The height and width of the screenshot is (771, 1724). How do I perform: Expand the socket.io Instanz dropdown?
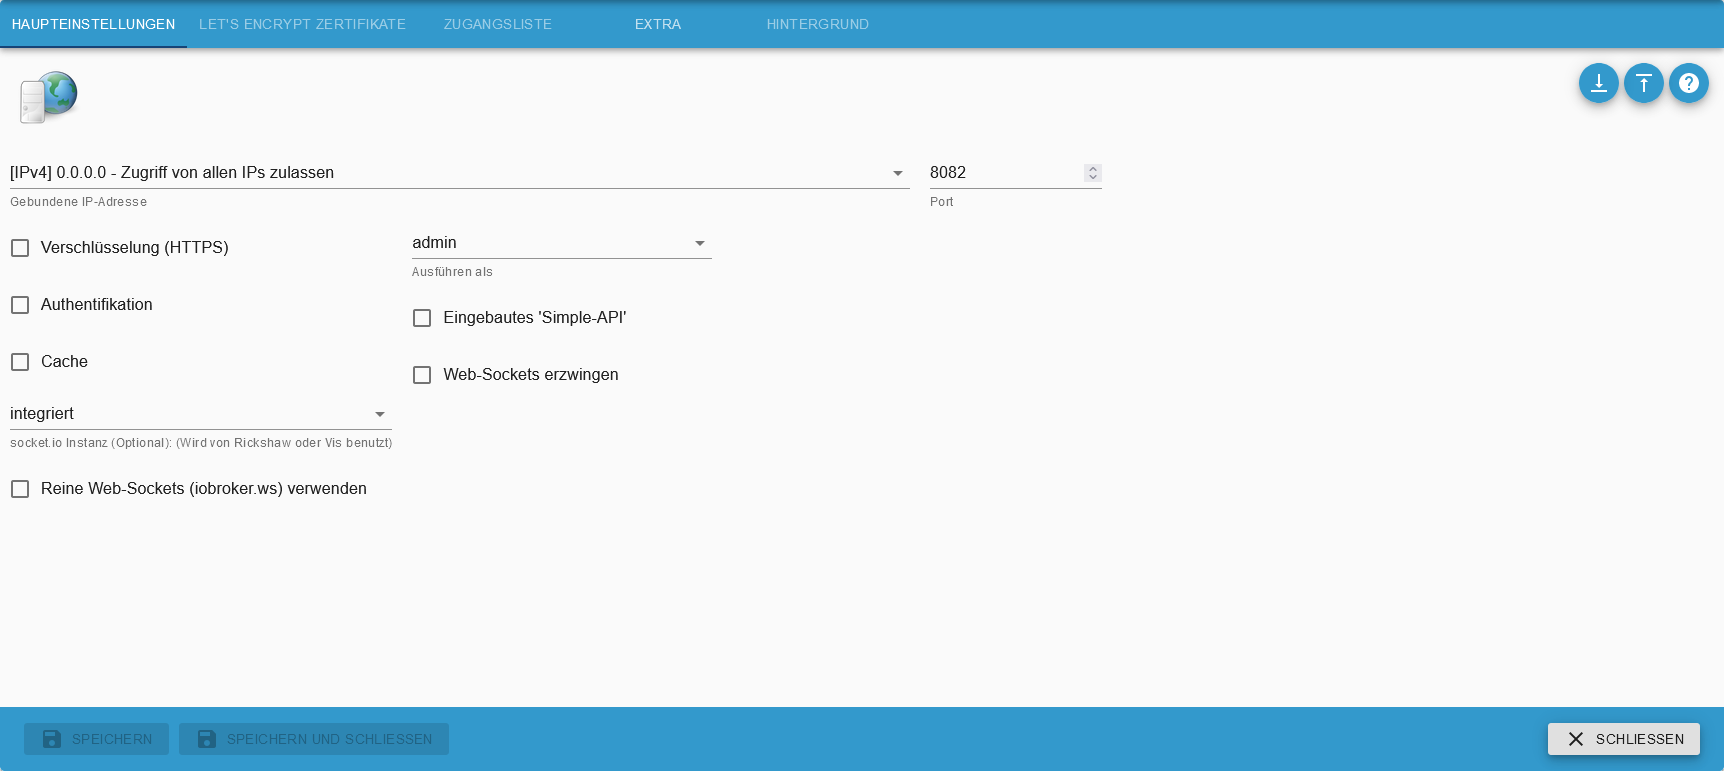pyautogui.click(x=200, y=414)
